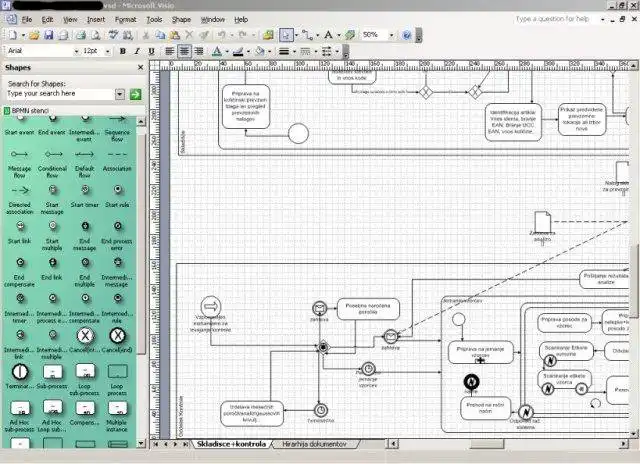Apply the text color swatch button
This screenshot has height=464, width=640.
[217, 51]
